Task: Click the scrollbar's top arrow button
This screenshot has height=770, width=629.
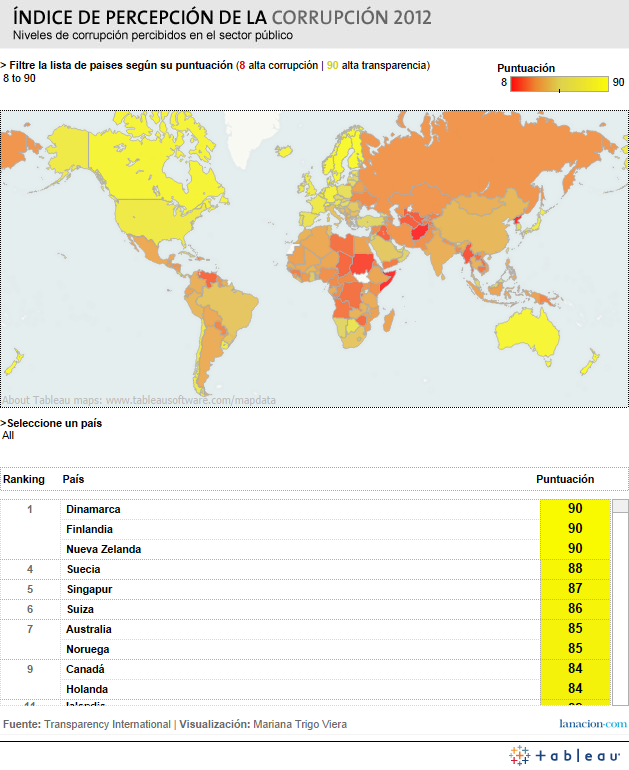Action: 620,505
